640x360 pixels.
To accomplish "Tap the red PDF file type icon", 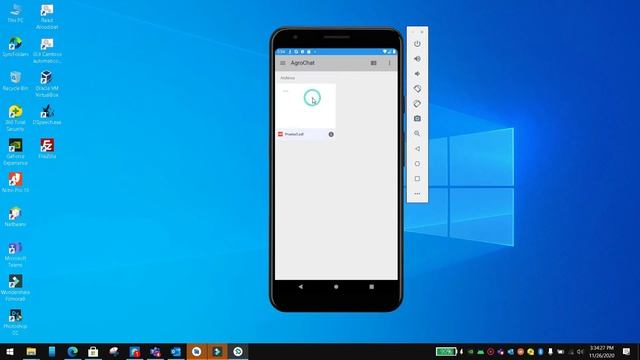I will click(x=280, y=134).
